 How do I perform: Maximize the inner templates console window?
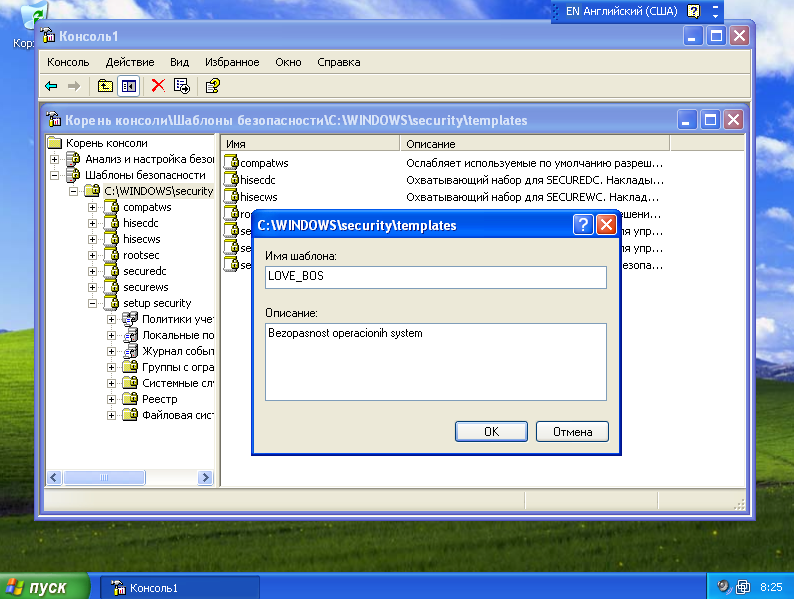710,120
